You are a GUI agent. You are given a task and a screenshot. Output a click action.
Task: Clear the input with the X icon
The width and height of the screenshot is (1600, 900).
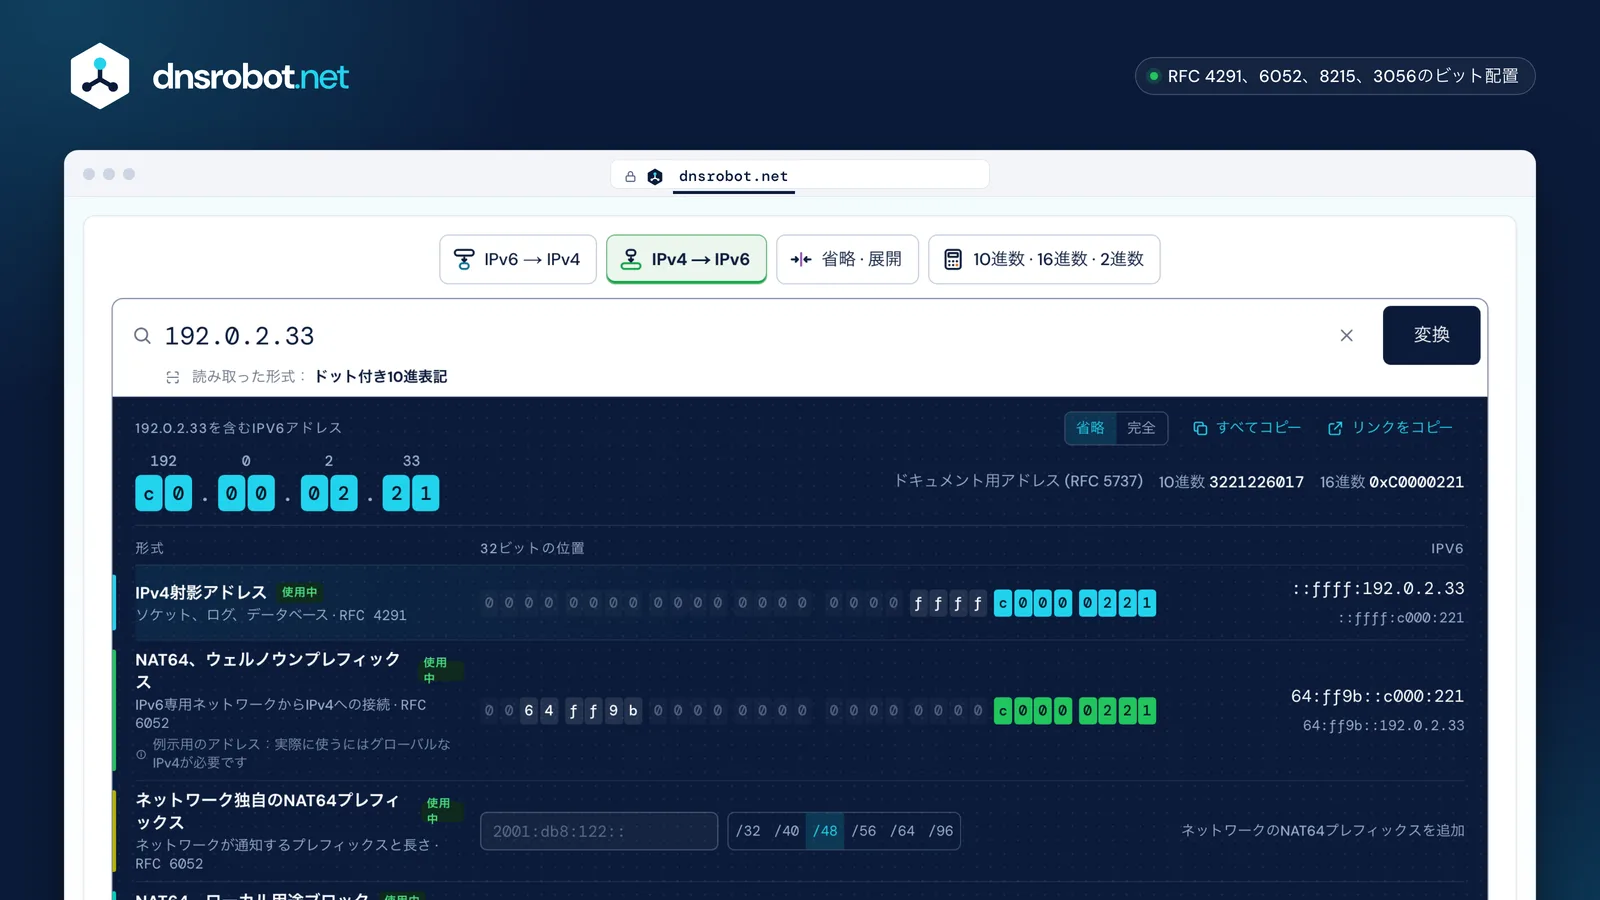coord(1346,336)
